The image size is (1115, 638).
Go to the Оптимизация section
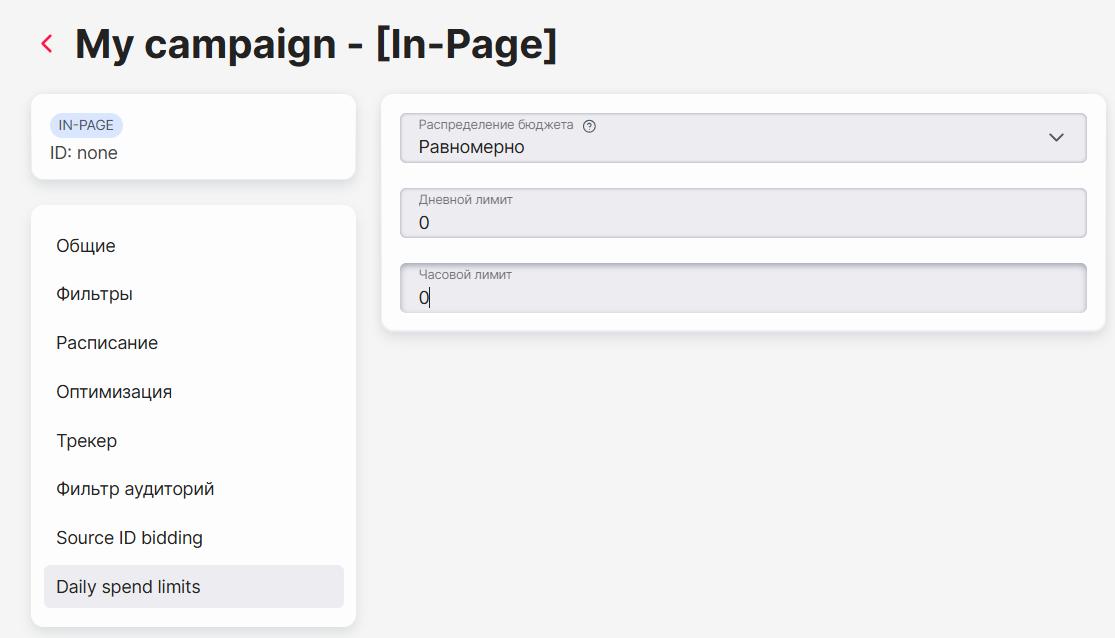click(114, 392)
